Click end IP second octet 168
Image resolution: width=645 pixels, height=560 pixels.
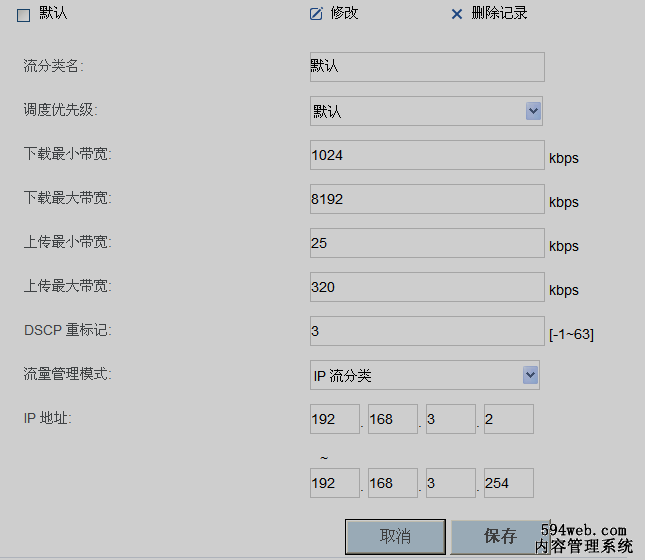point(393,483)
